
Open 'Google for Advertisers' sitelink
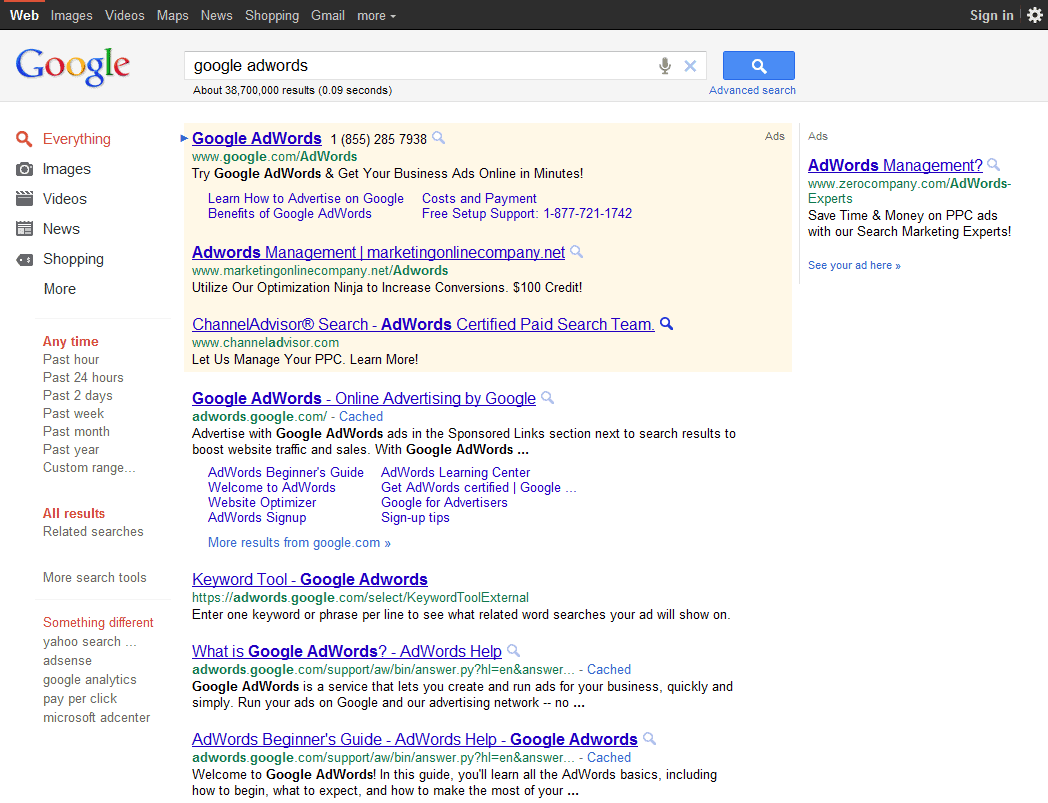click(x=444, y=502)
